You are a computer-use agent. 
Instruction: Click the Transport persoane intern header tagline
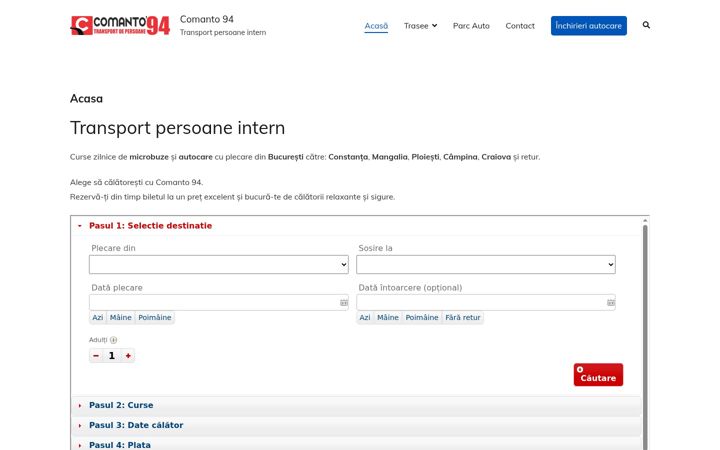(223, 33)
